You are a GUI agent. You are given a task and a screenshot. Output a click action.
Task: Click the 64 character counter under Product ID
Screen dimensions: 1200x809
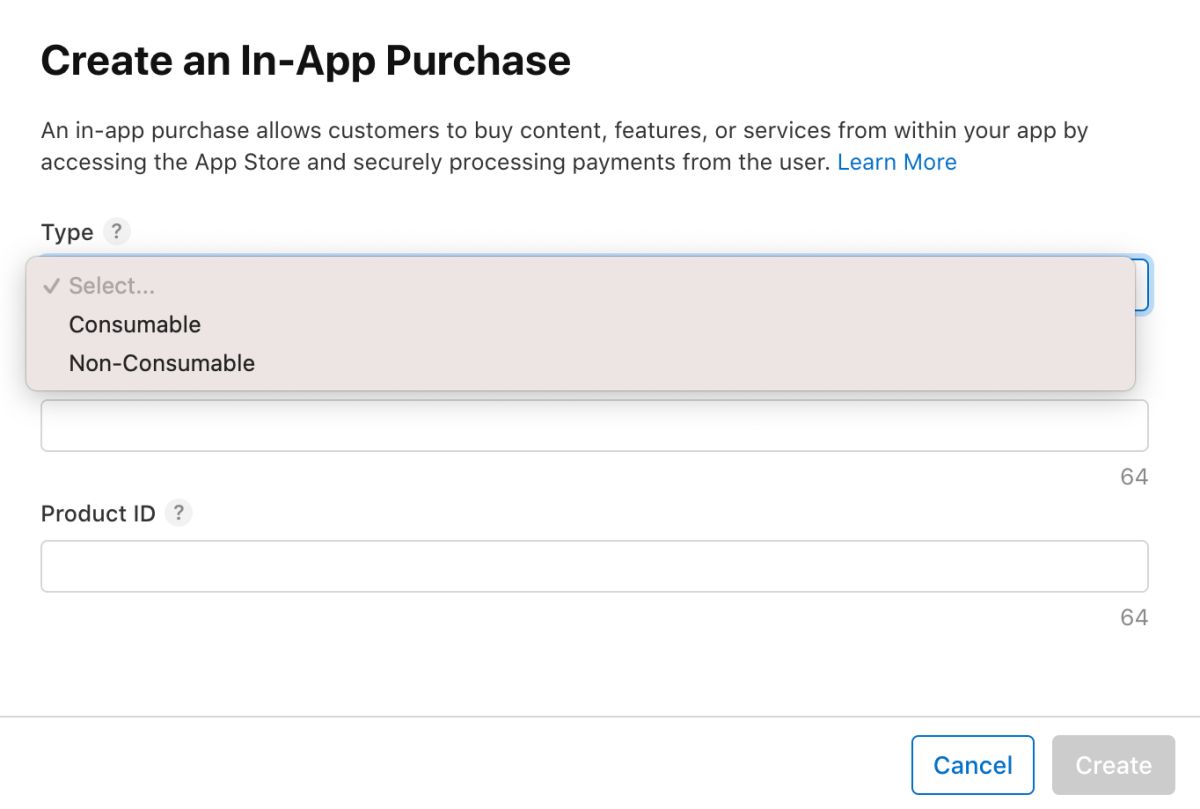pos(1134,617)
